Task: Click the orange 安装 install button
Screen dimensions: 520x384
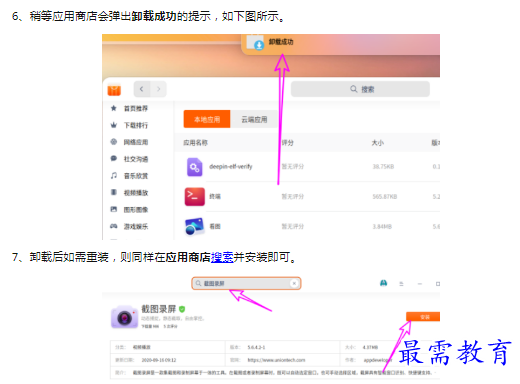Action: point(423,317)
